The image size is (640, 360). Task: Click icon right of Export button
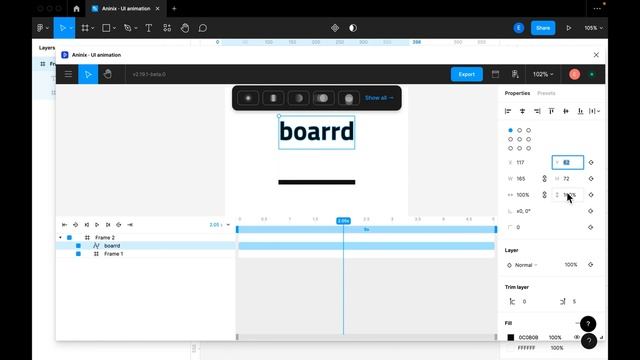tap(495, 74)
